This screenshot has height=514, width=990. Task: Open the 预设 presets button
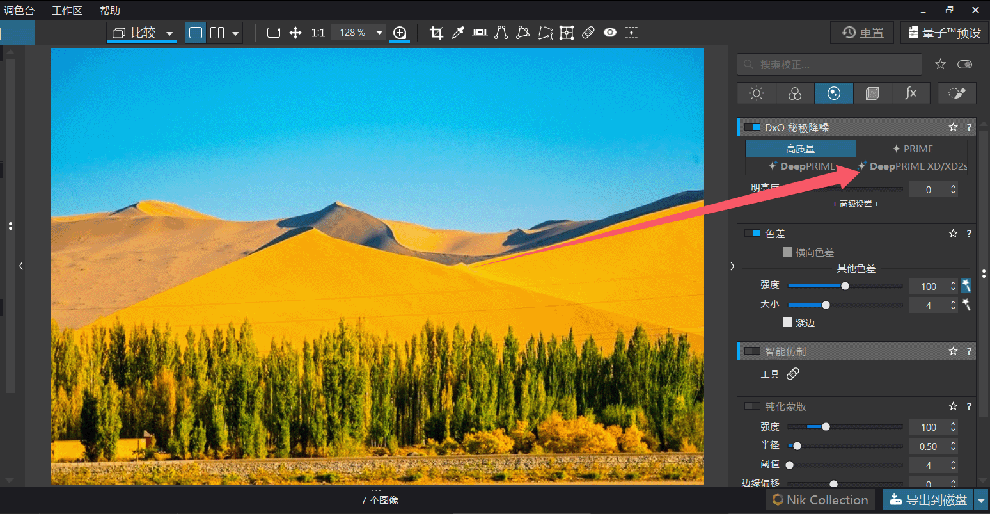click(x=944, y=33)
